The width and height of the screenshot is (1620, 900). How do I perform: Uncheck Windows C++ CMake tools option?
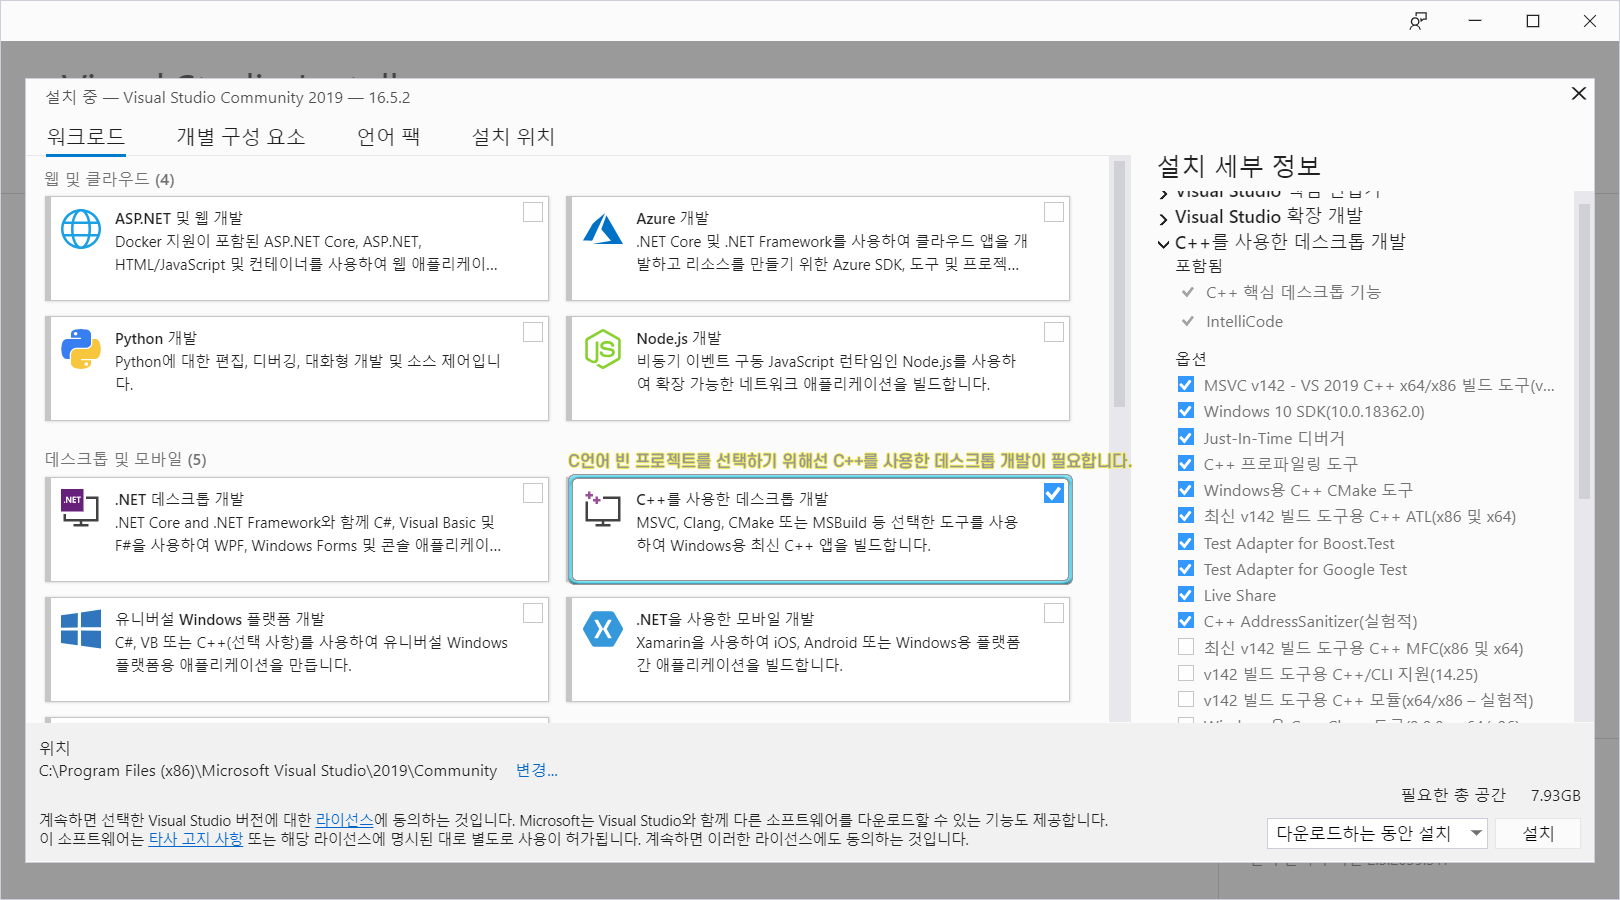point(1186,490)
